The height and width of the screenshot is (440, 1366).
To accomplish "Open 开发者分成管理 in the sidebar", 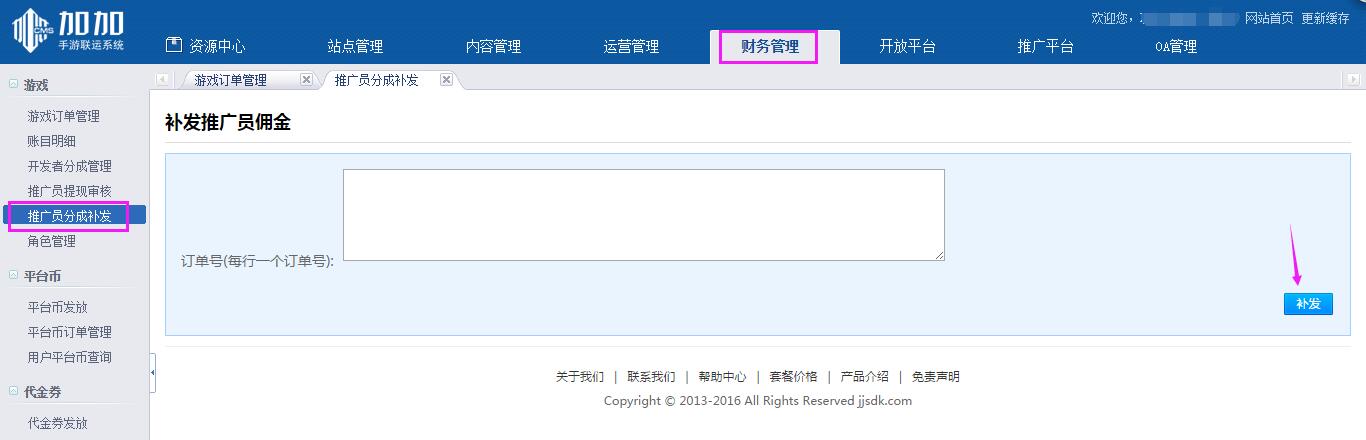I will tap(70, 166).
